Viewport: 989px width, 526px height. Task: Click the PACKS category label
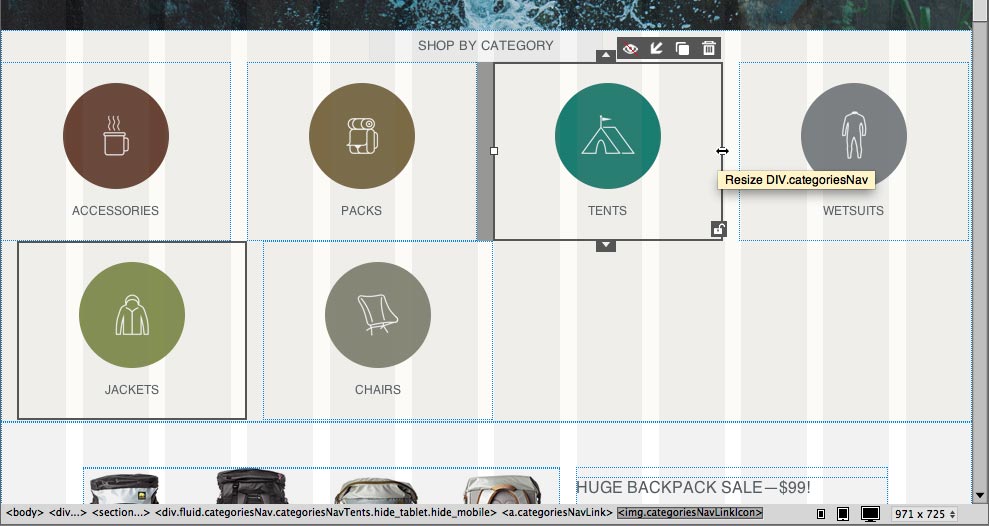[361, 211]
